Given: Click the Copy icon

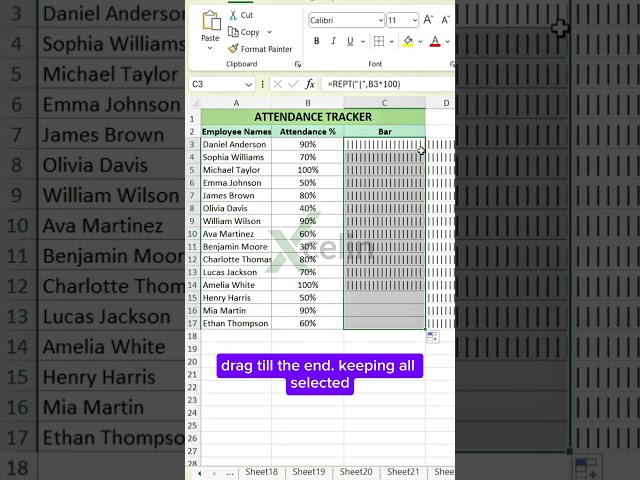Looking at the screenshot, I should coord(233,32).
